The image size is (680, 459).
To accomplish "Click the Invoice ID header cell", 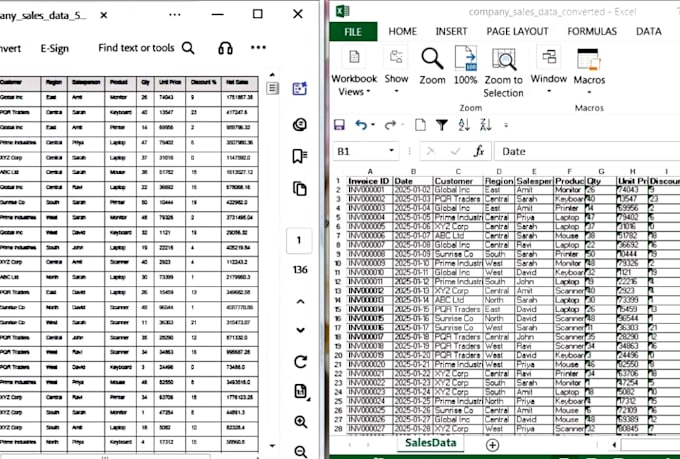I will (369, 181).
